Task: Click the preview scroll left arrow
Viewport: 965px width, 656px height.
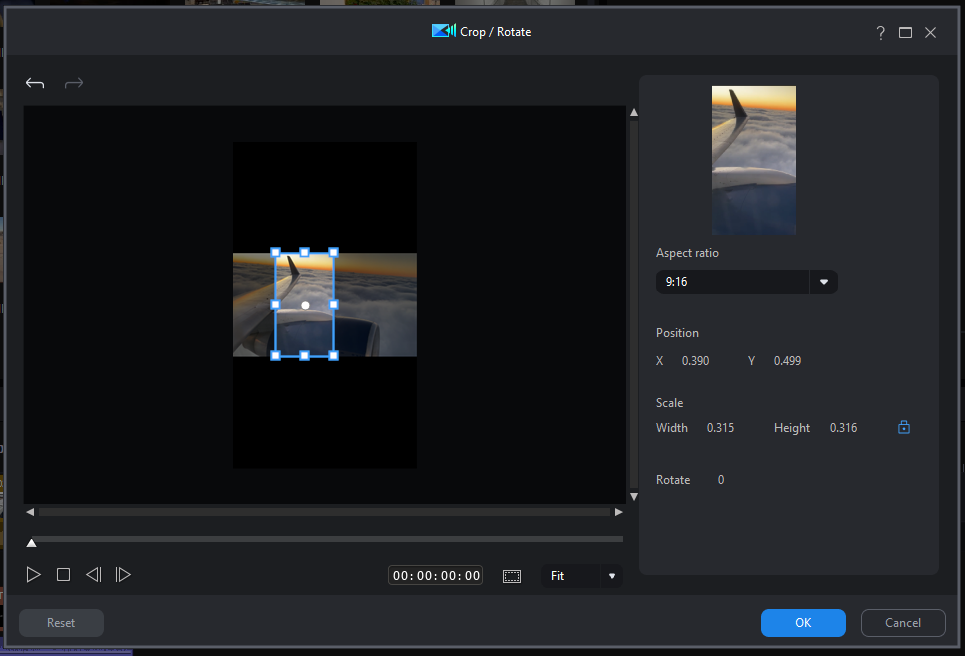Action: pos(30,512)
